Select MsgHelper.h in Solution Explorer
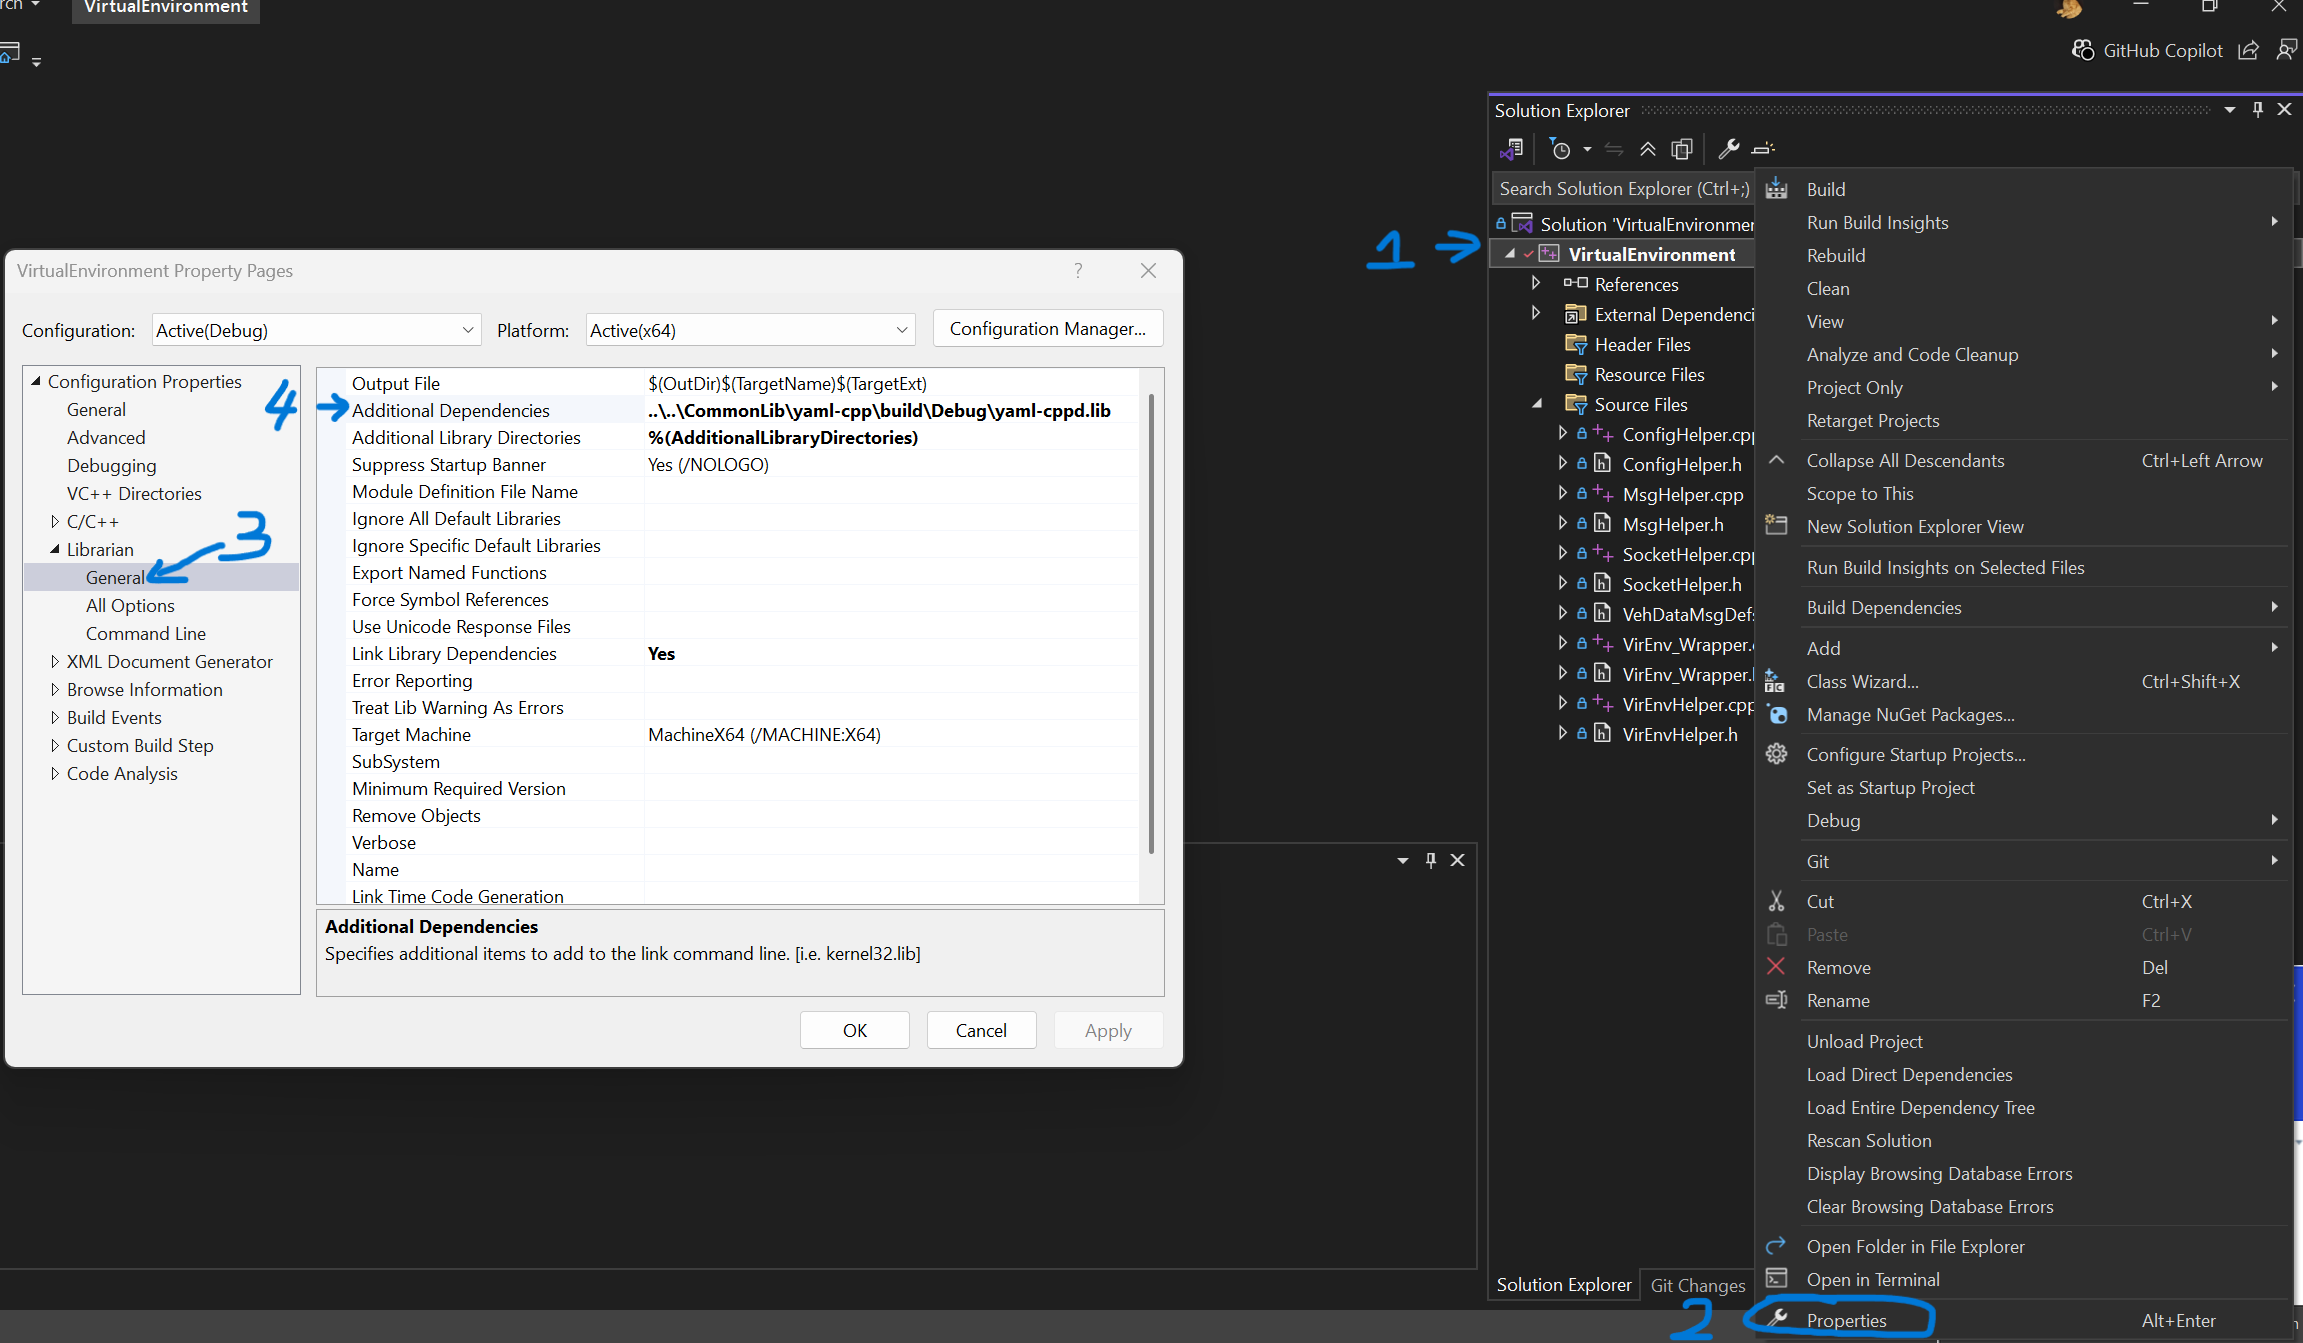 [x=1673, y=524]
